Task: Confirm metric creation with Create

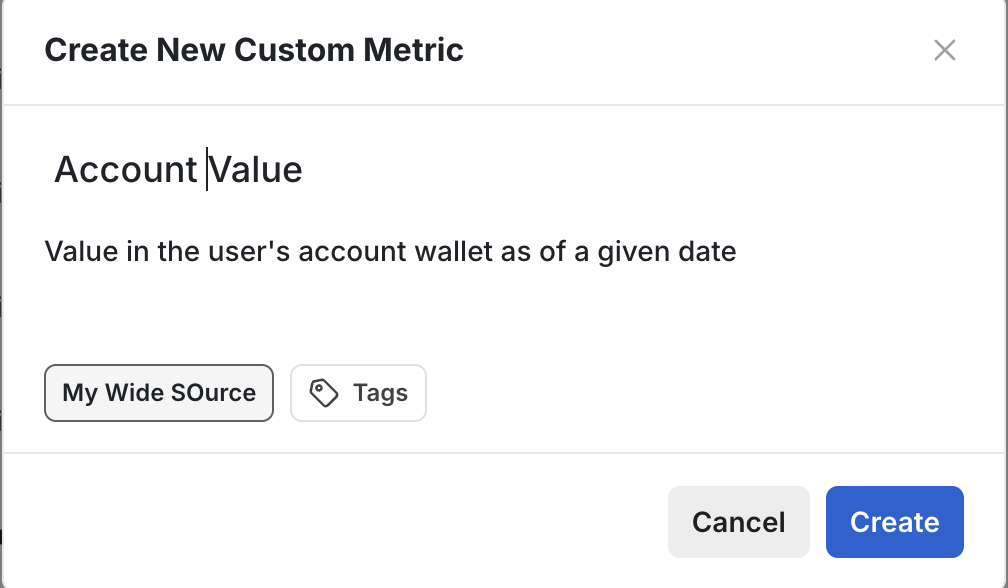Action: click(x=893, y=521)
